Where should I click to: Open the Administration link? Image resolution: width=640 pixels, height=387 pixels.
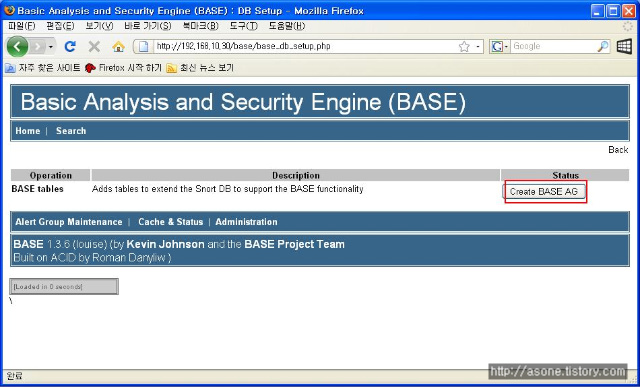(246, 222)
